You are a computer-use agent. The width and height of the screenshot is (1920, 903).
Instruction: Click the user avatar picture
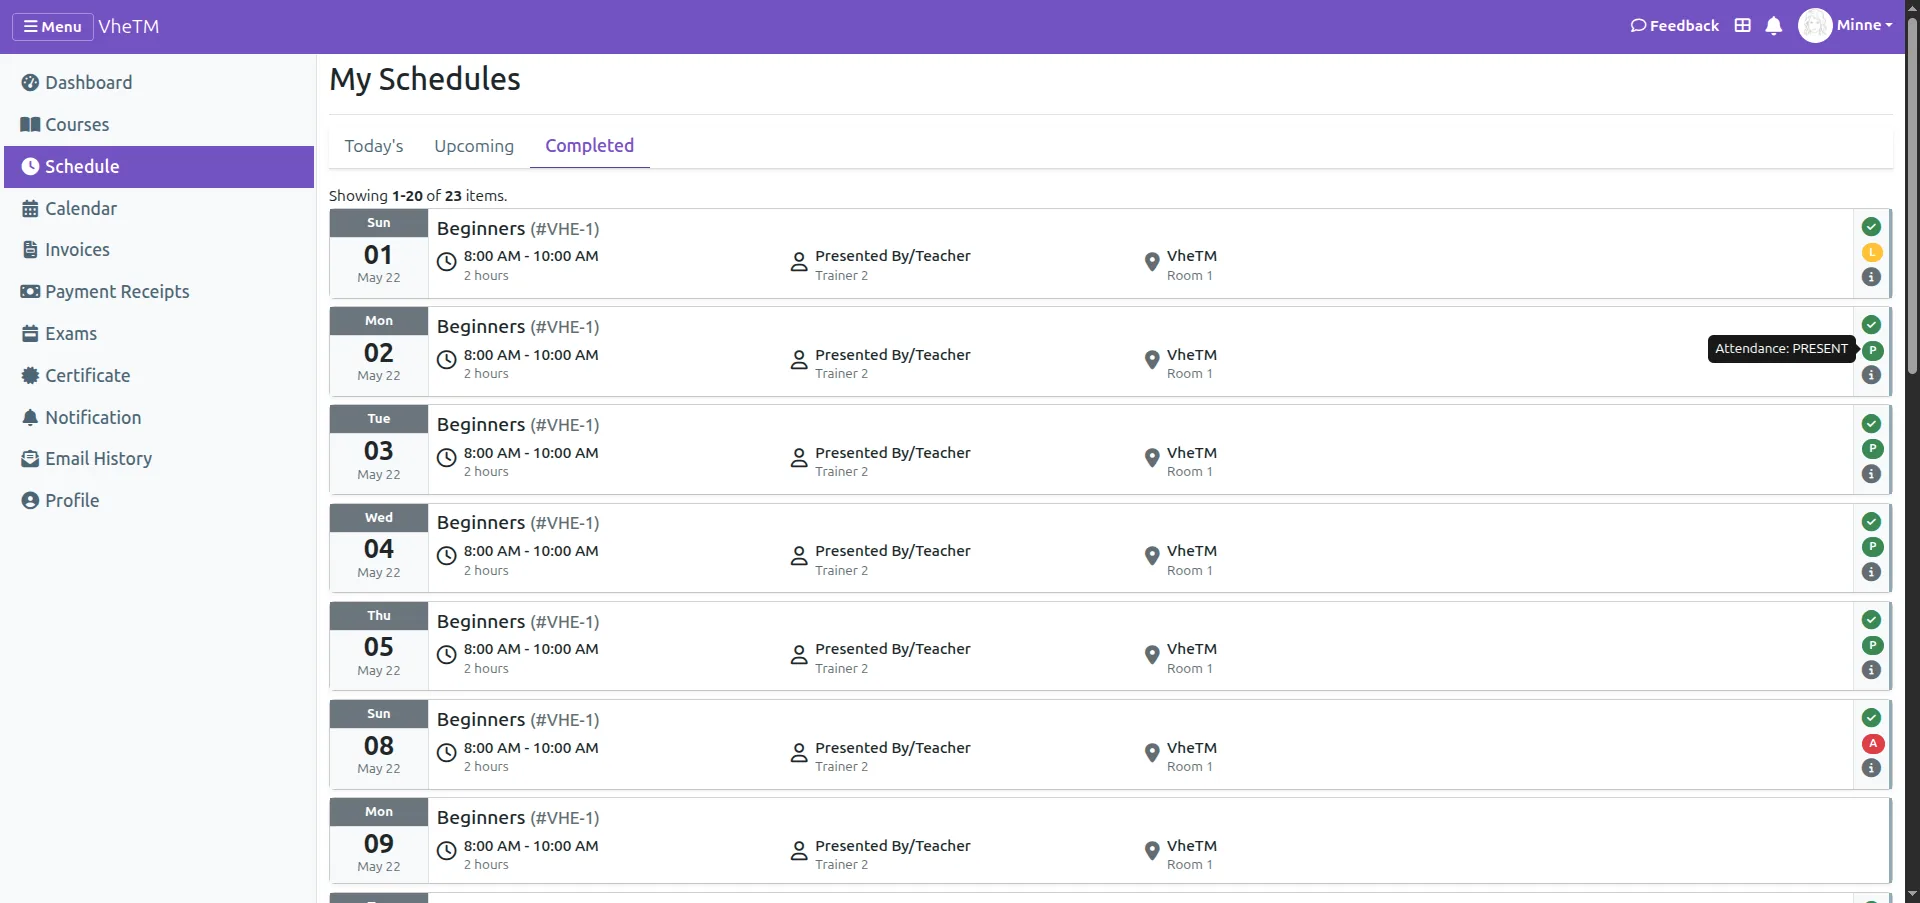click(1815, 26)
